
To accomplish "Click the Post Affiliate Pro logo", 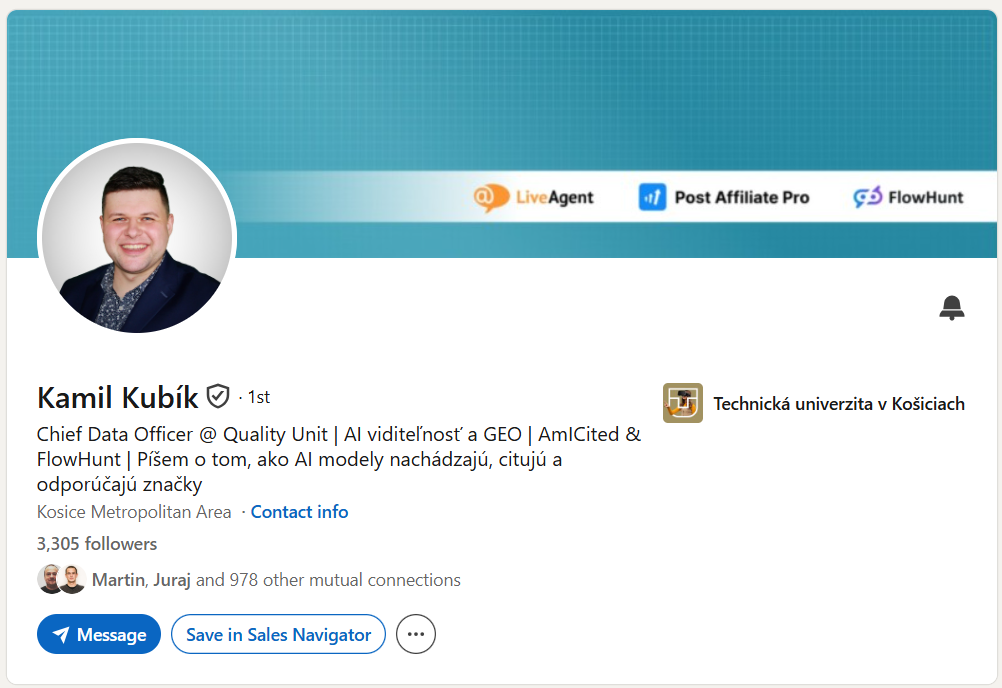I will (724, 197).
